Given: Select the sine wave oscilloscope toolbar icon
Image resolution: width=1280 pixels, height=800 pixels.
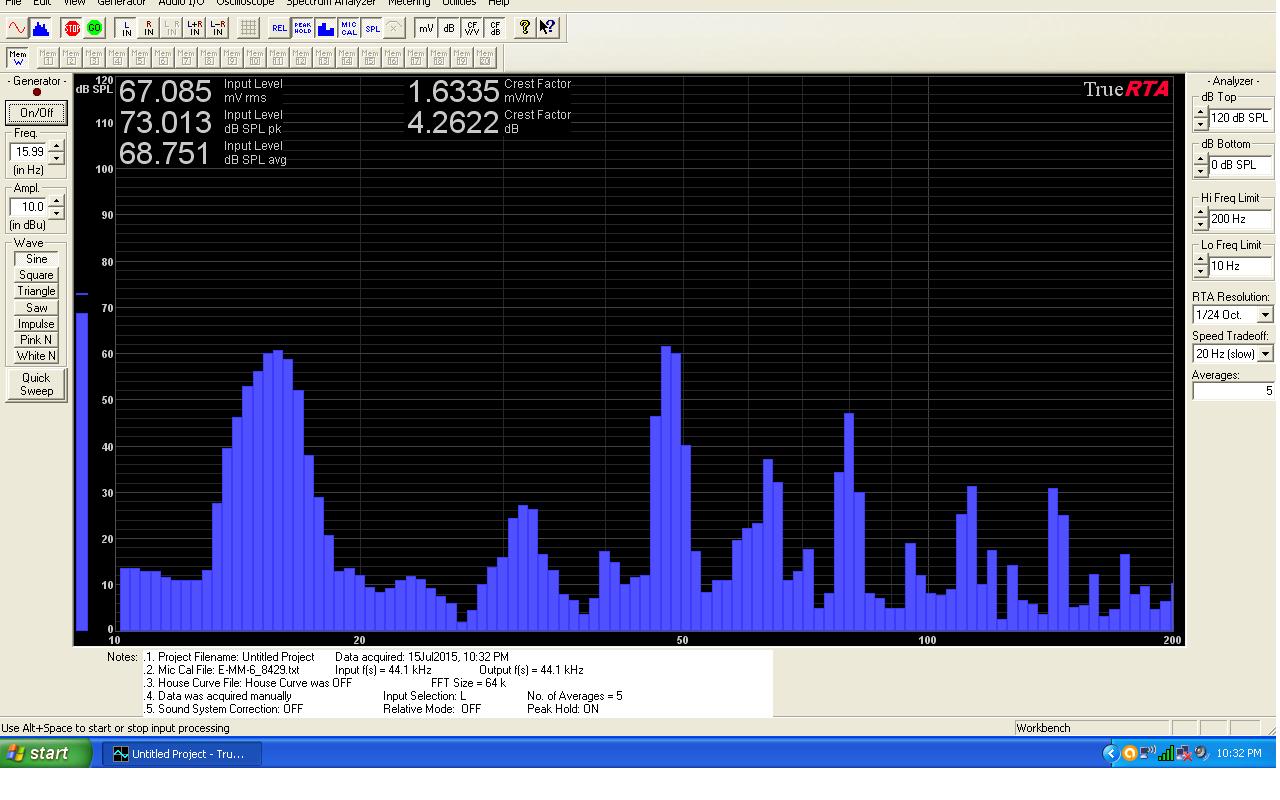Looking at the screenshot, I should (x=17, y=28).
